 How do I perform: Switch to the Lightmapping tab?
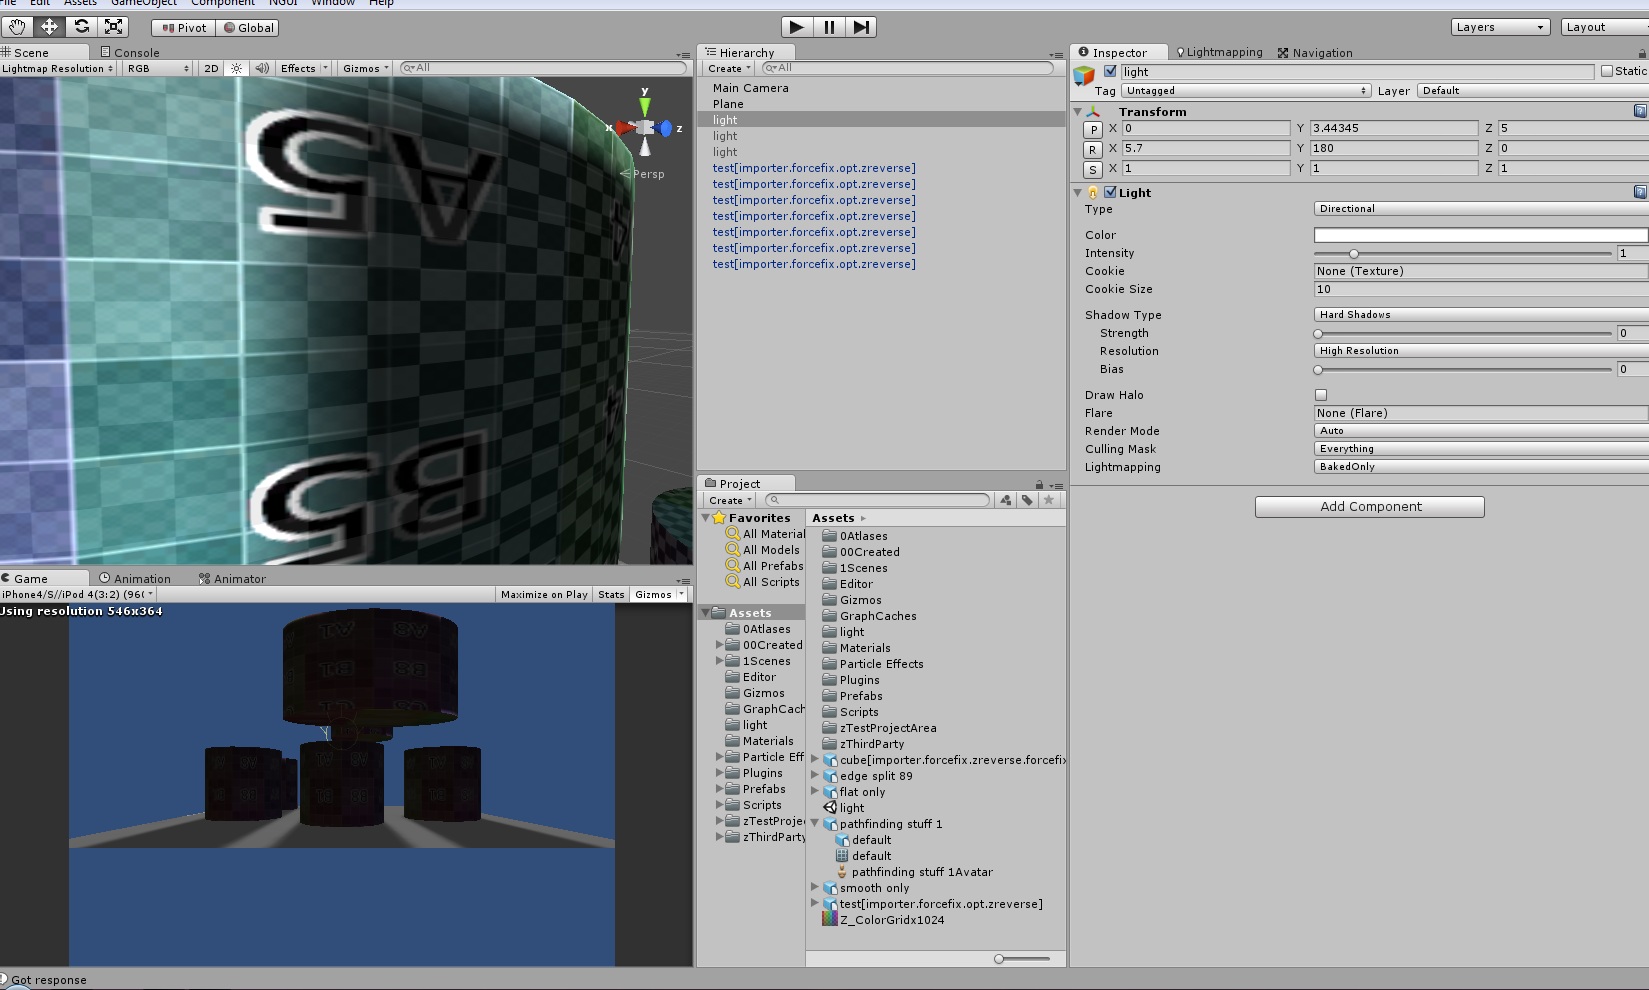click(x=1219, y=53)
